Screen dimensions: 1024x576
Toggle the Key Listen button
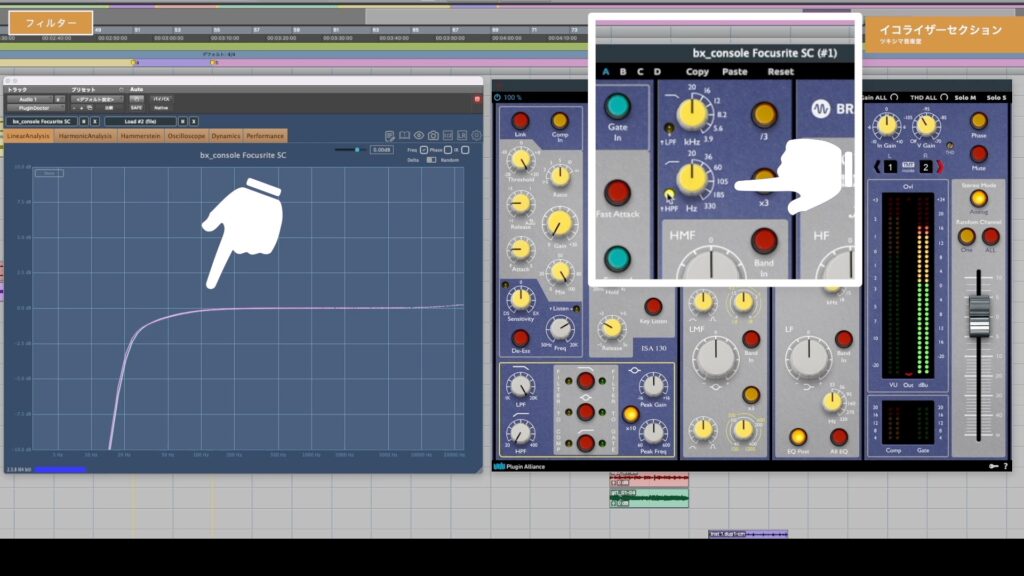coord(652,306)
